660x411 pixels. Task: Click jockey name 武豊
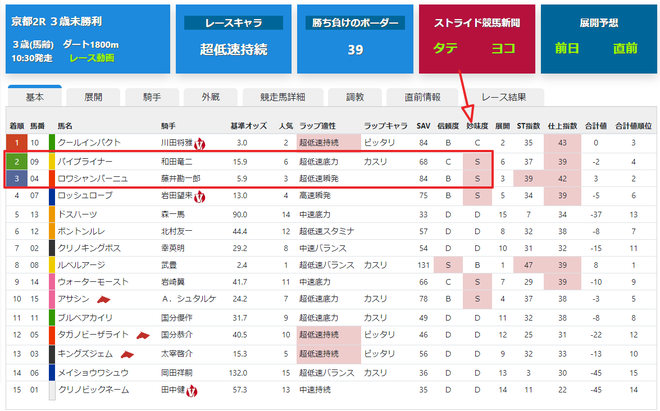(x=169, y=265)
